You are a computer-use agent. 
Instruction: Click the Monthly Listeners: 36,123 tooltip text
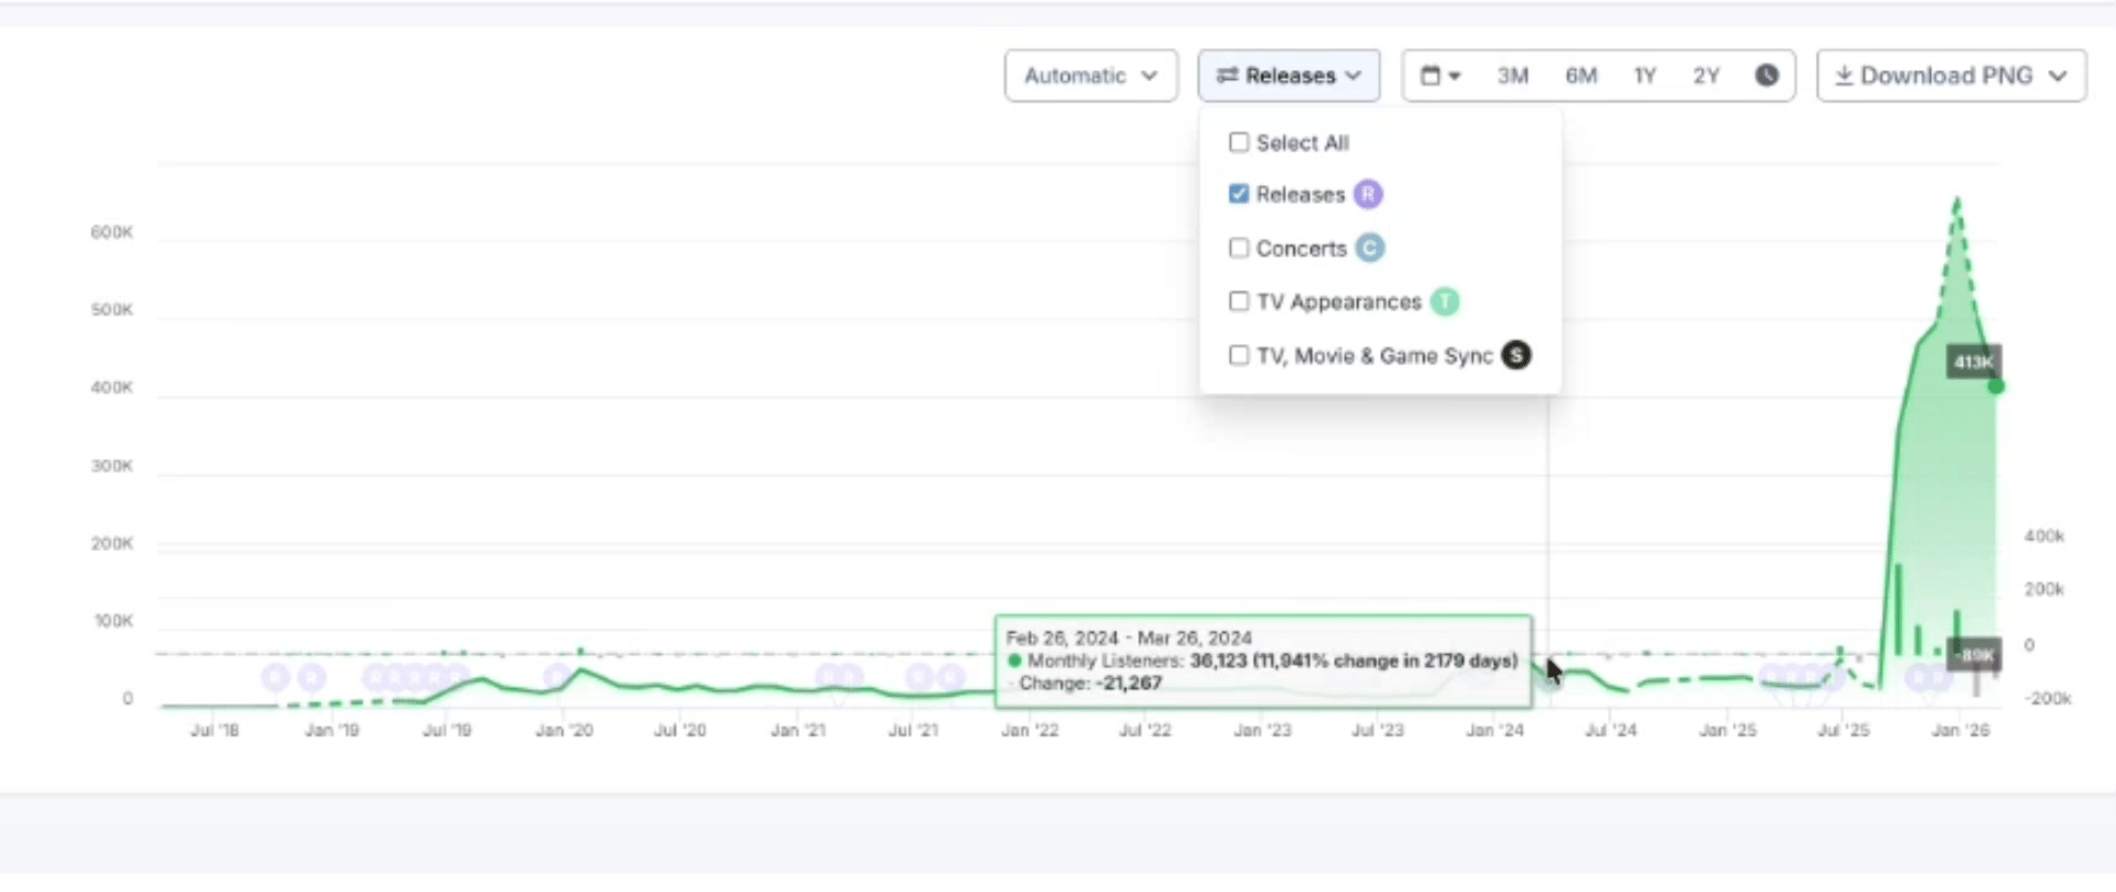pyautogui.click(x=1272, y=661)
